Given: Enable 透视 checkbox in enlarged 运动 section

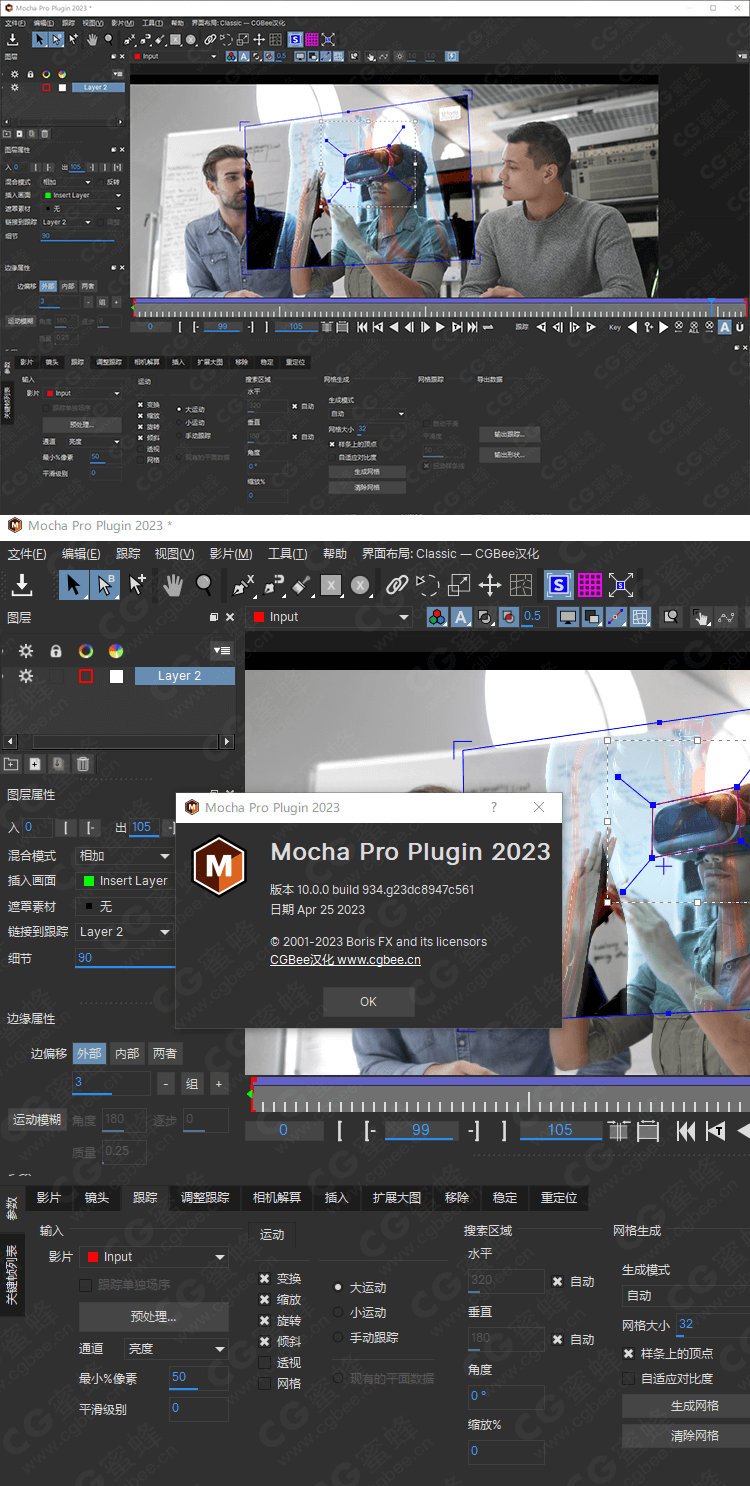Looking at the screenshot, I should tap(265, 1363).
